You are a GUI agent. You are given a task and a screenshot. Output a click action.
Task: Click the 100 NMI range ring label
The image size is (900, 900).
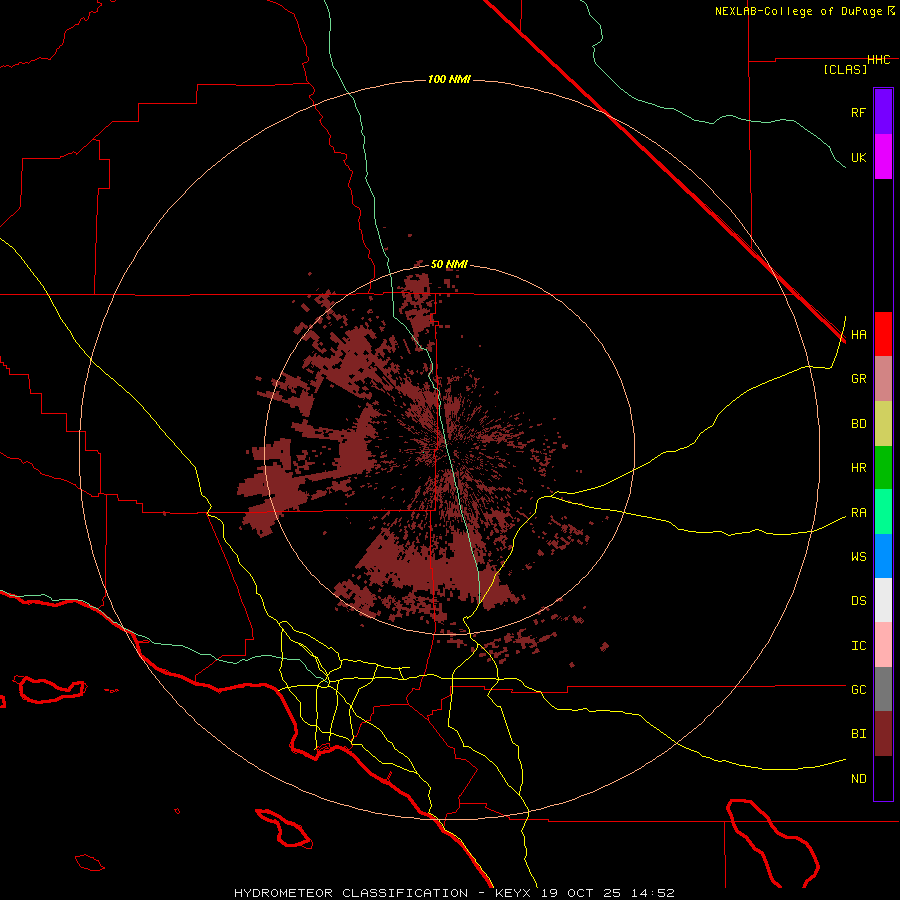[x=449, y=79]
